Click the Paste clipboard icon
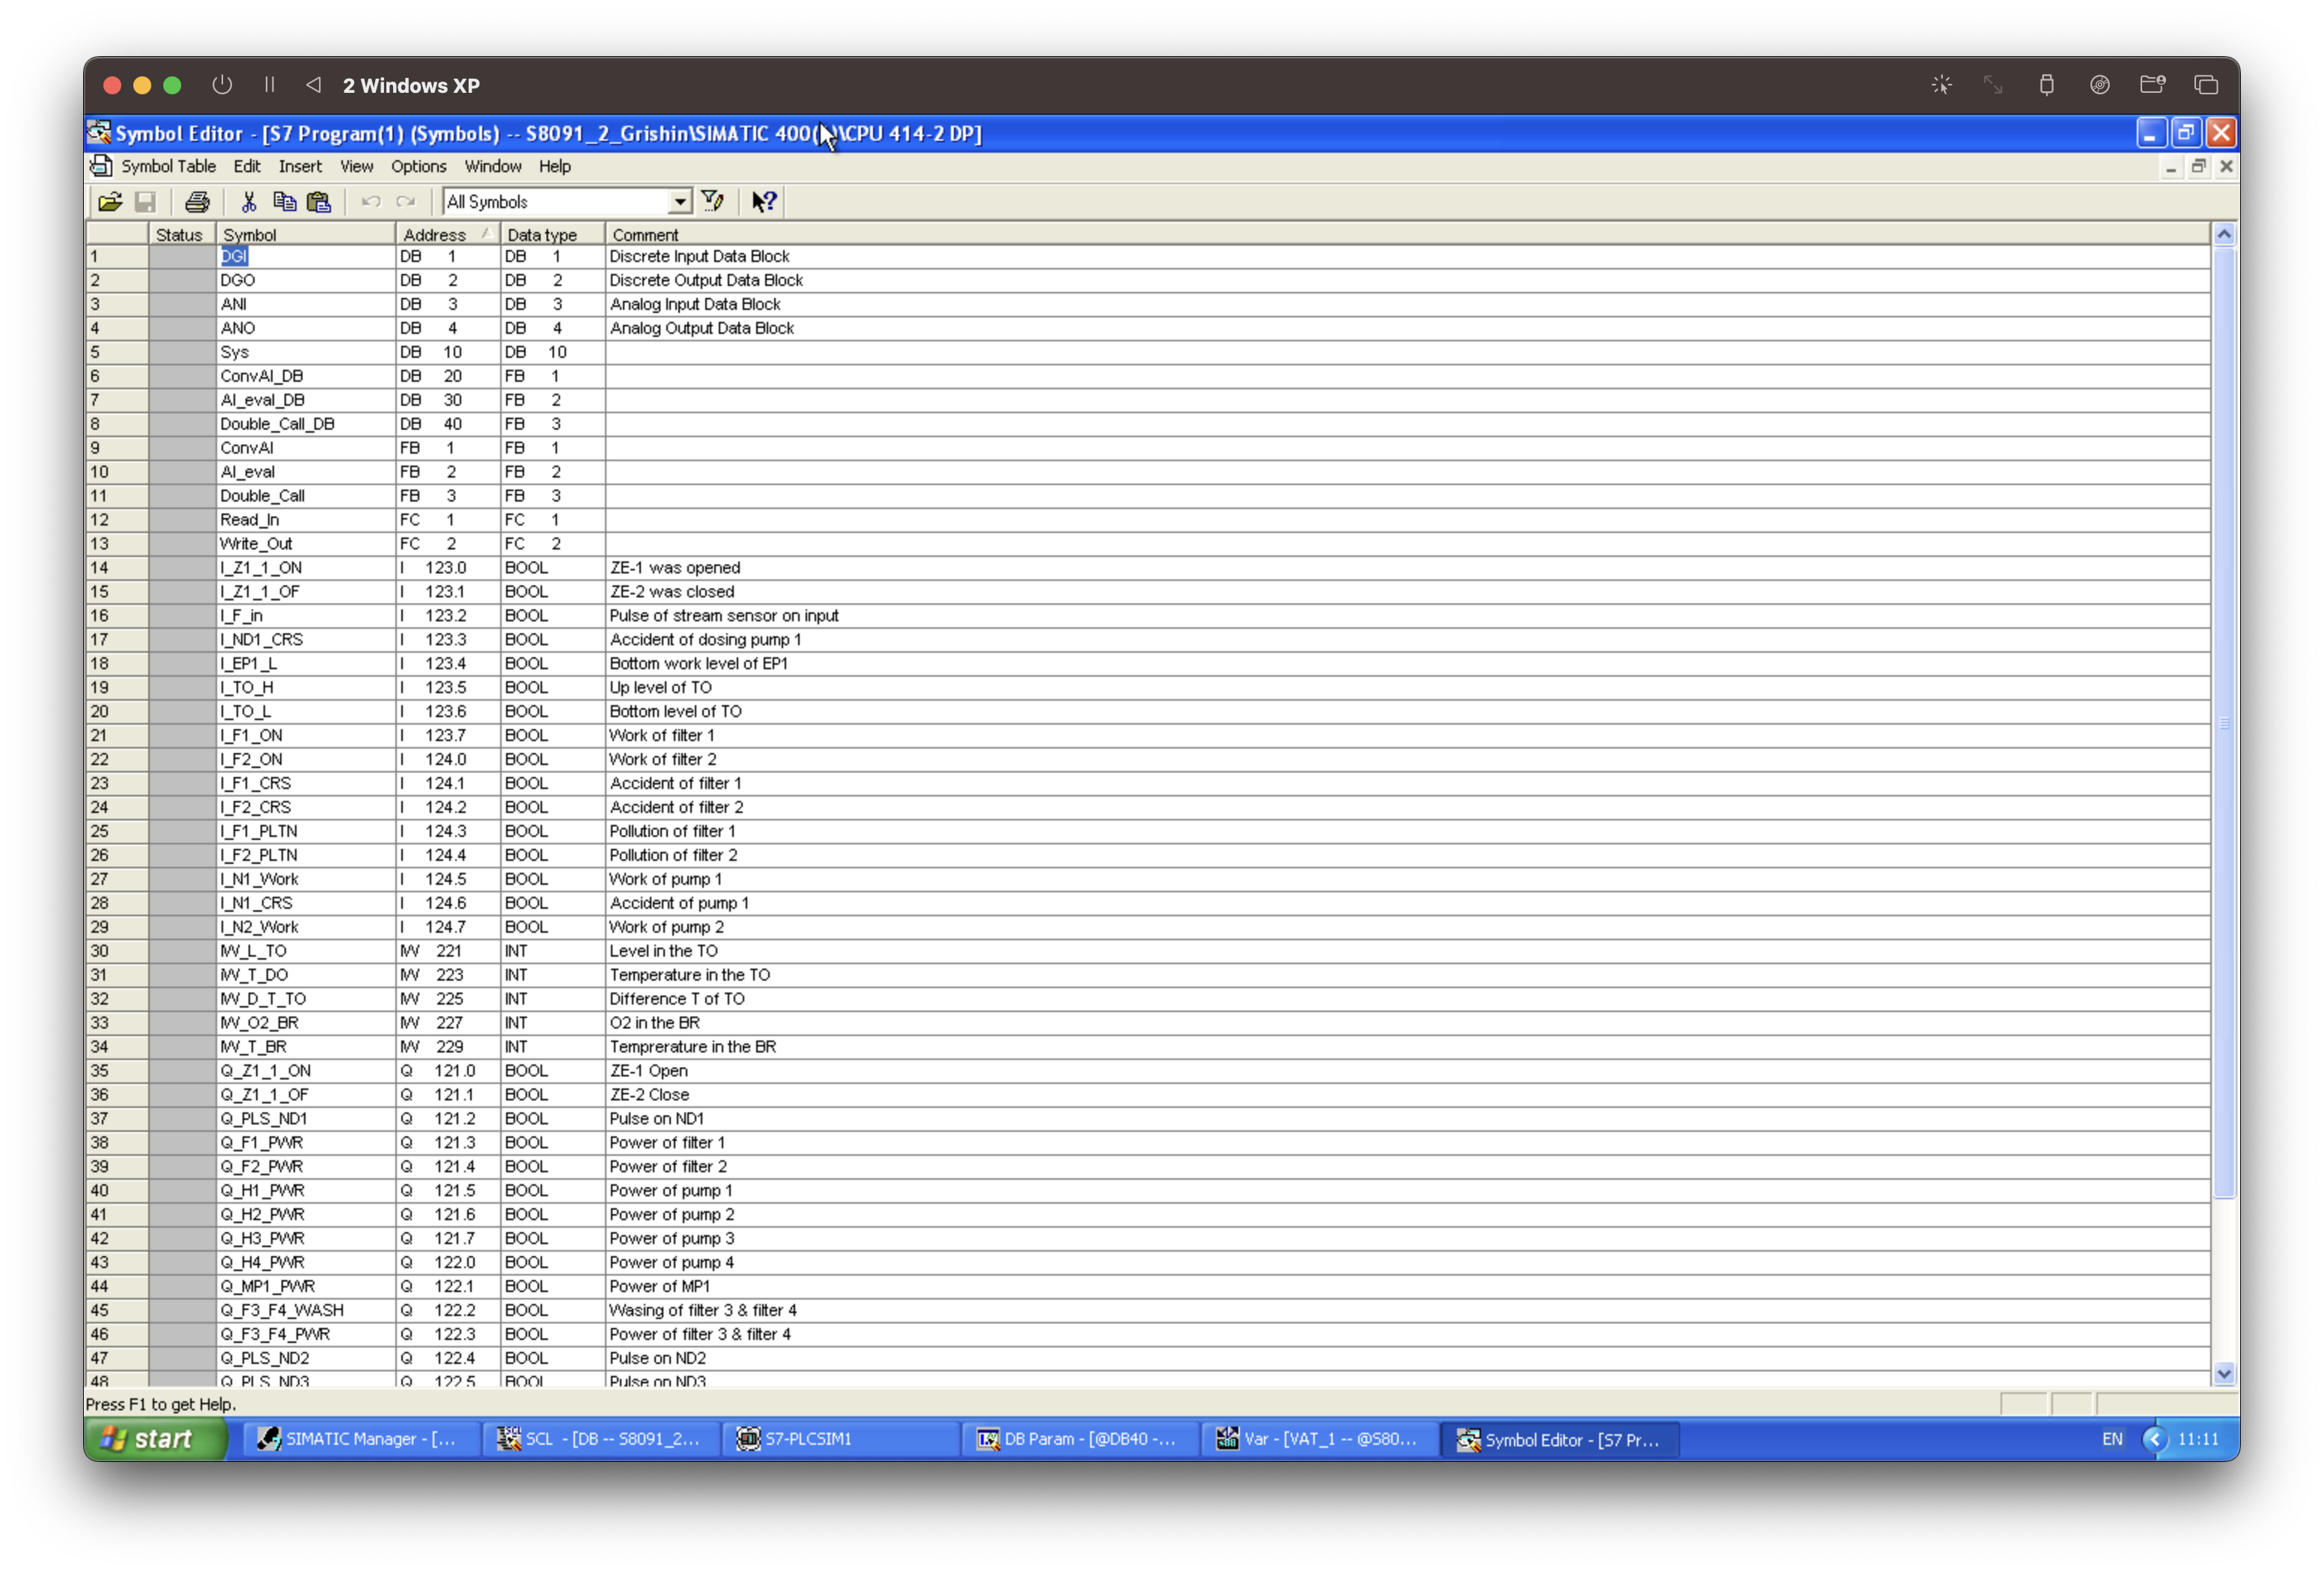Viewport: 2324px width, 1572px height. point(319,202)
